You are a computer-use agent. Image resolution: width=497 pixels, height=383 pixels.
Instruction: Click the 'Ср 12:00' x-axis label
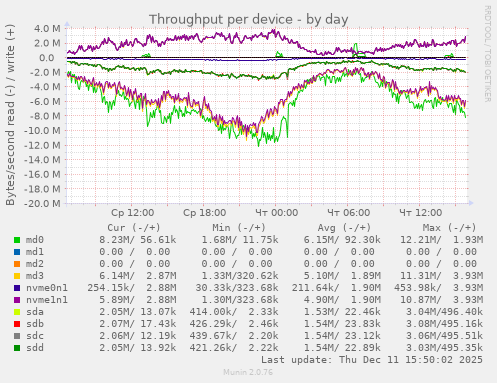click(133, 213)
